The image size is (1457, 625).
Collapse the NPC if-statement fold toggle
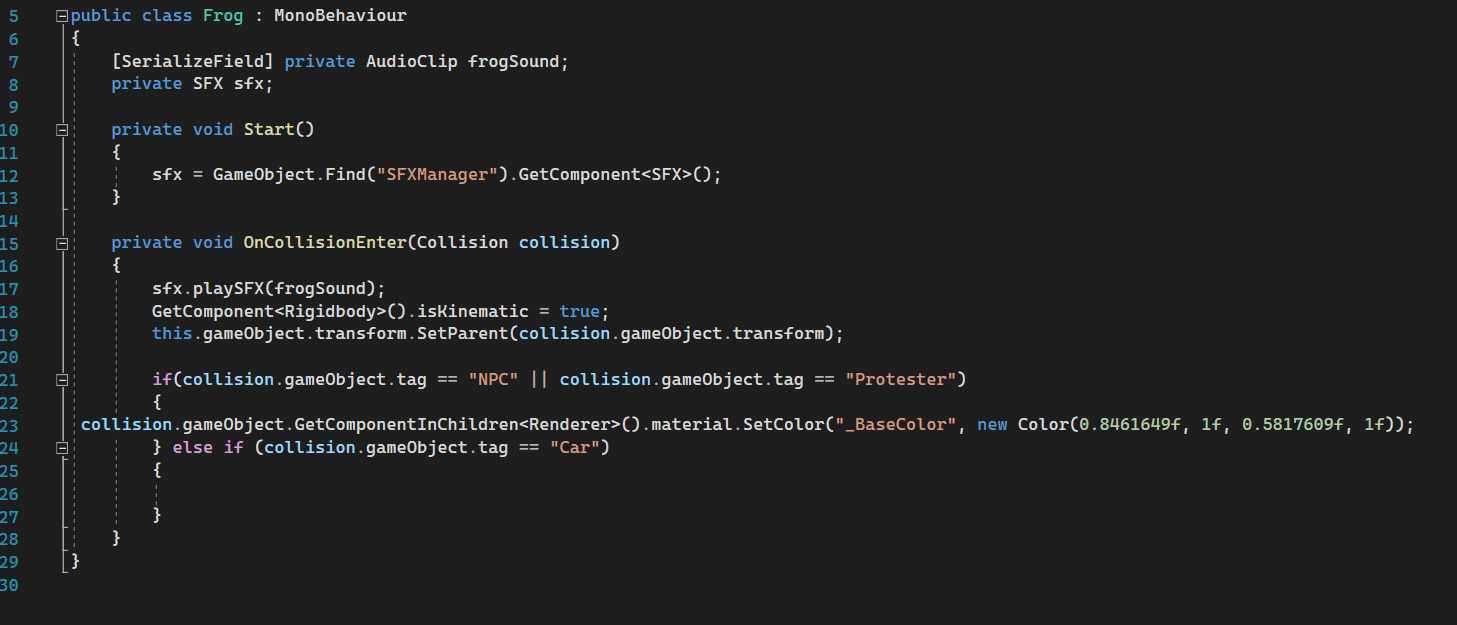click(63, 379)
